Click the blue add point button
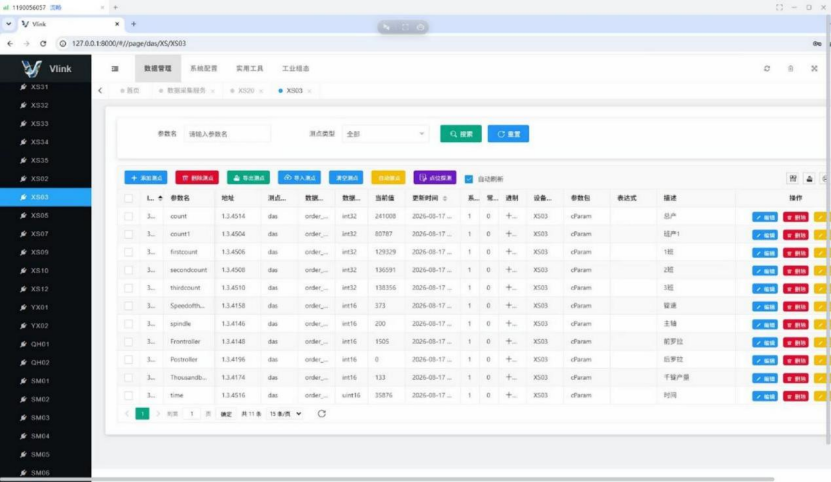 (x=146, y=178)
